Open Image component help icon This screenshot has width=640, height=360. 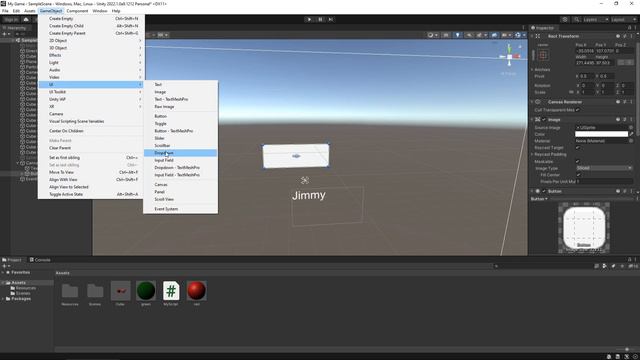click(618, 120)
